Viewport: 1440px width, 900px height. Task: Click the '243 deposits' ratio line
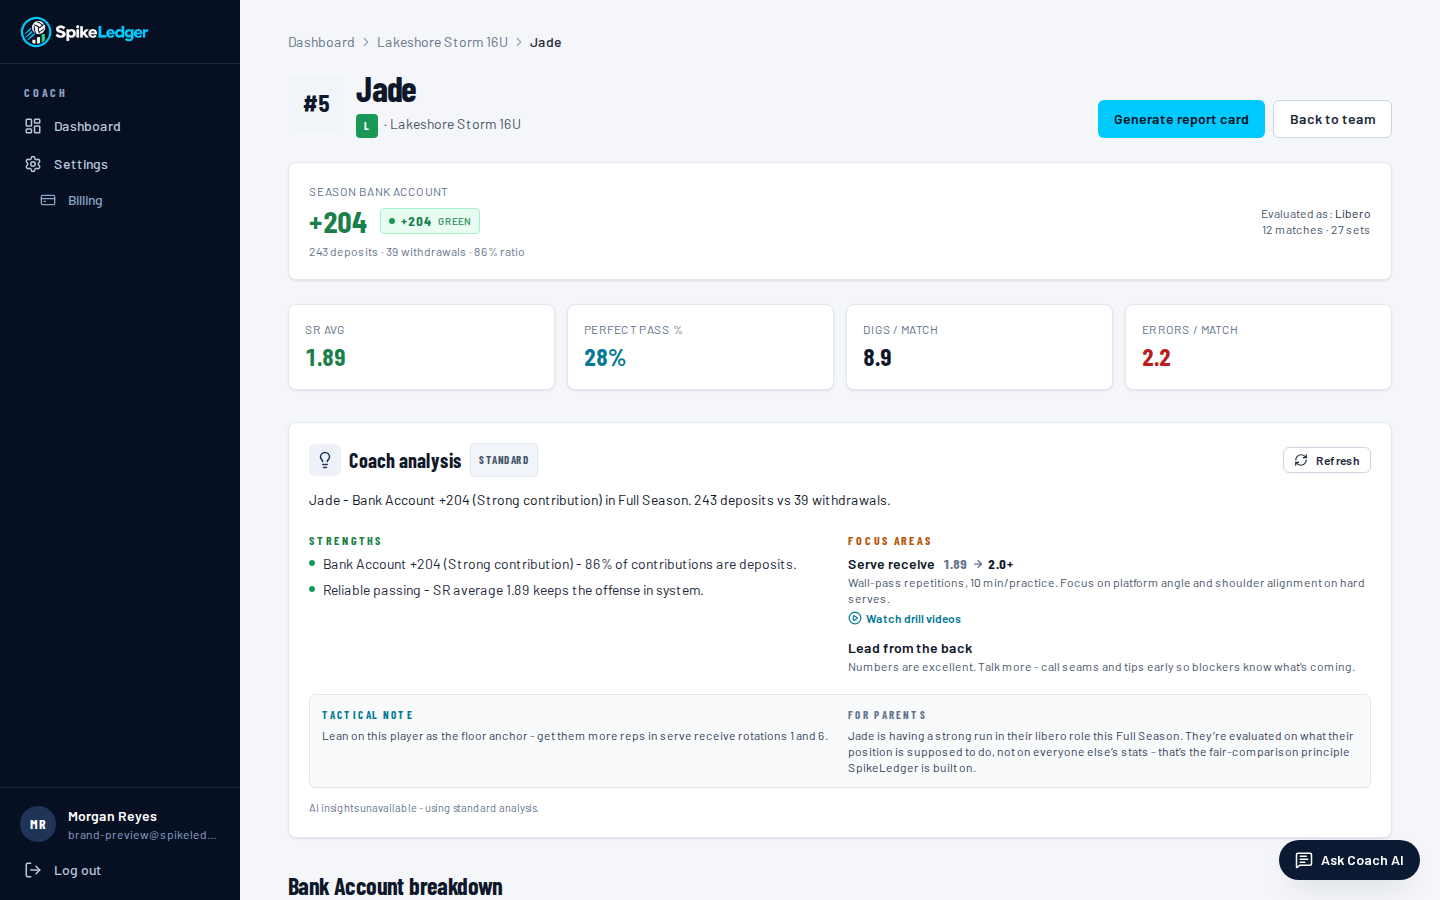click(417, 252)
